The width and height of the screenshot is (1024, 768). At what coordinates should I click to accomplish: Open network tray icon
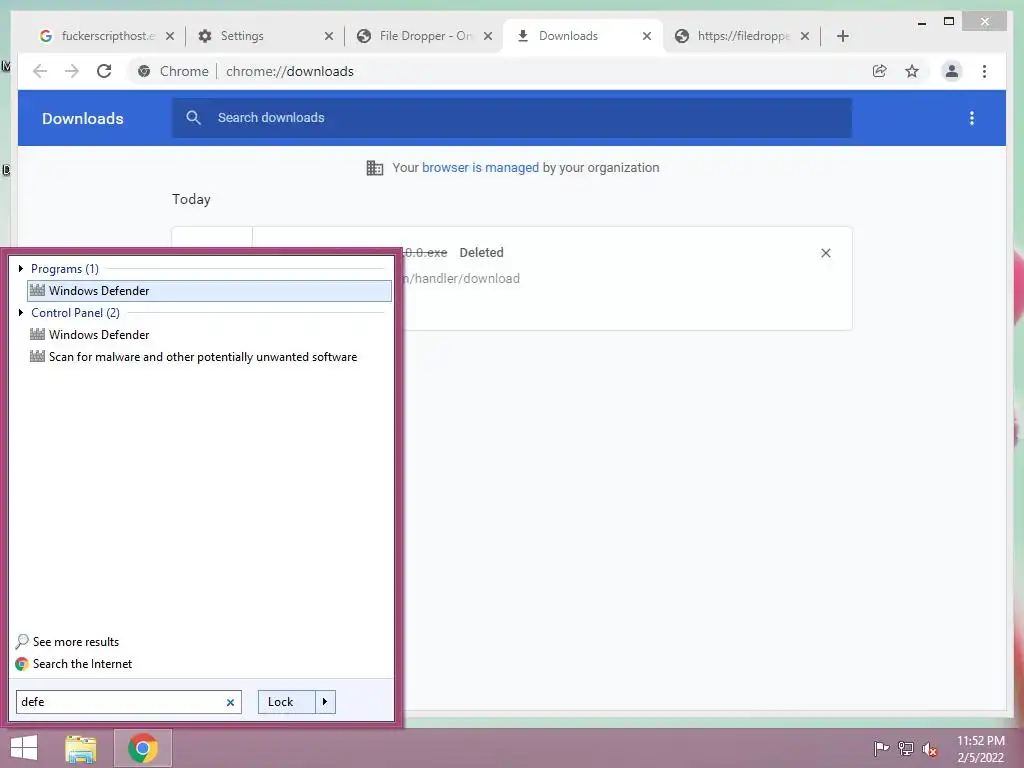coord(906,748)
